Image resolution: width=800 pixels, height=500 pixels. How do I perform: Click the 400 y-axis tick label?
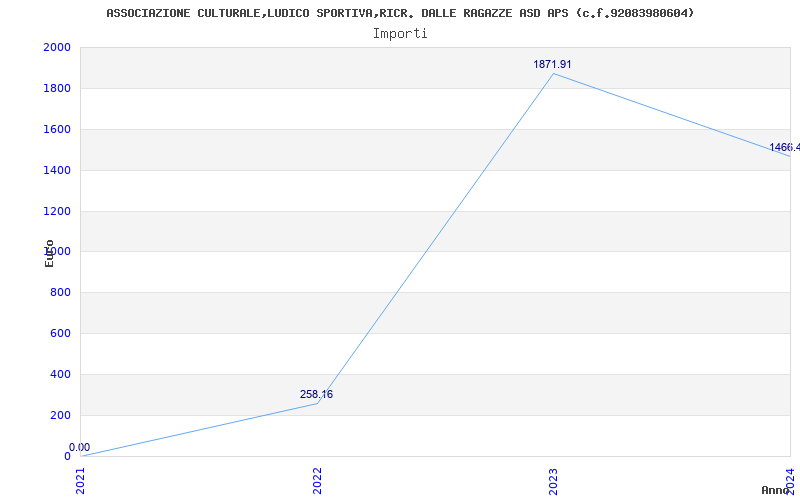coord(60,374)
